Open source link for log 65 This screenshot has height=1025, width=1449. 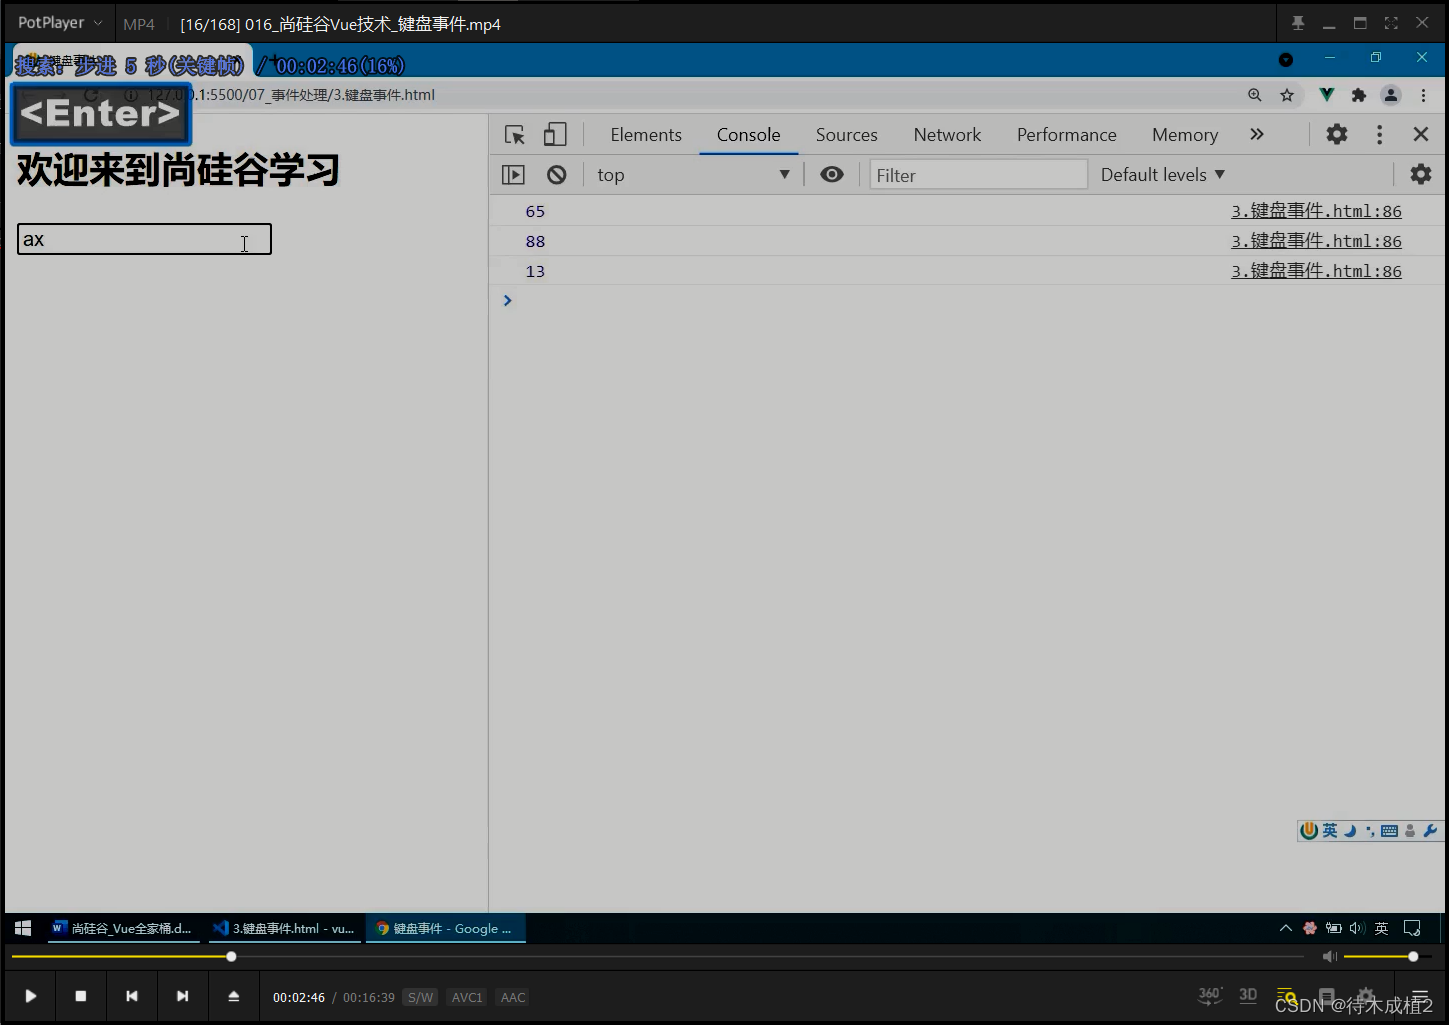point(1316,211)
